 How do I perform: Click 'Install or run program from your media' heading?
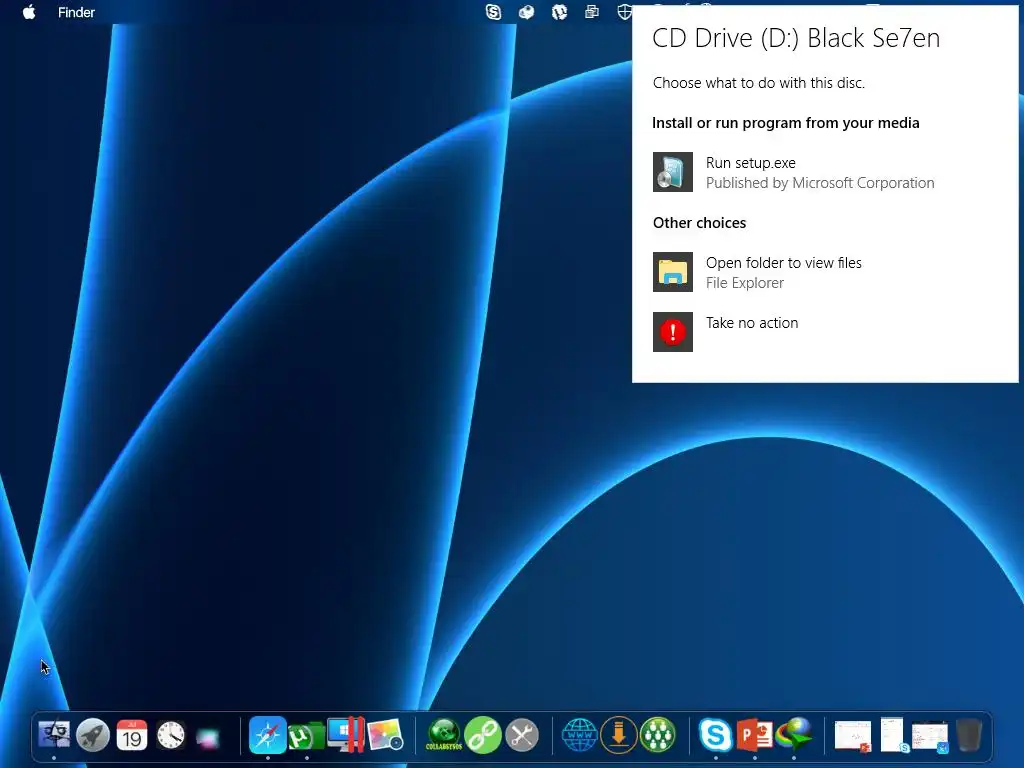pyautogui.click(x=786, y=123)
